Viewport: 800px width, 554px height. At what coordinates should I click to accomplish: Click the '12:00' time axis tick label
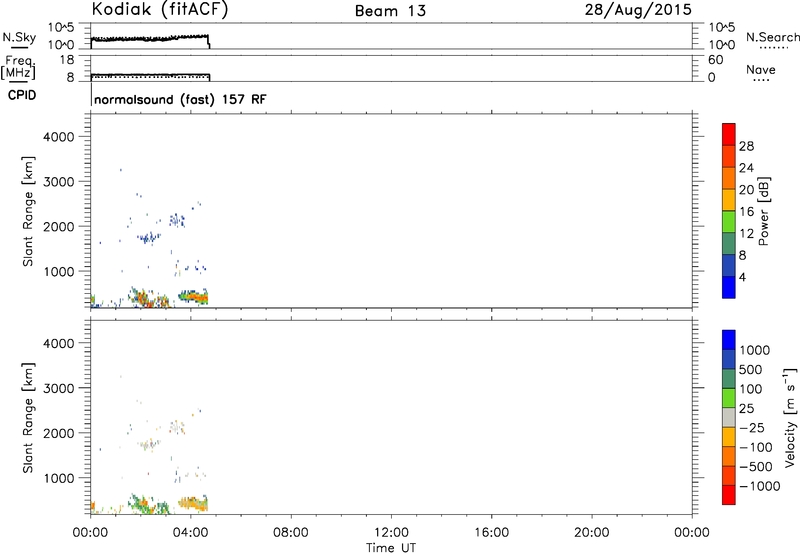point(391,533)
